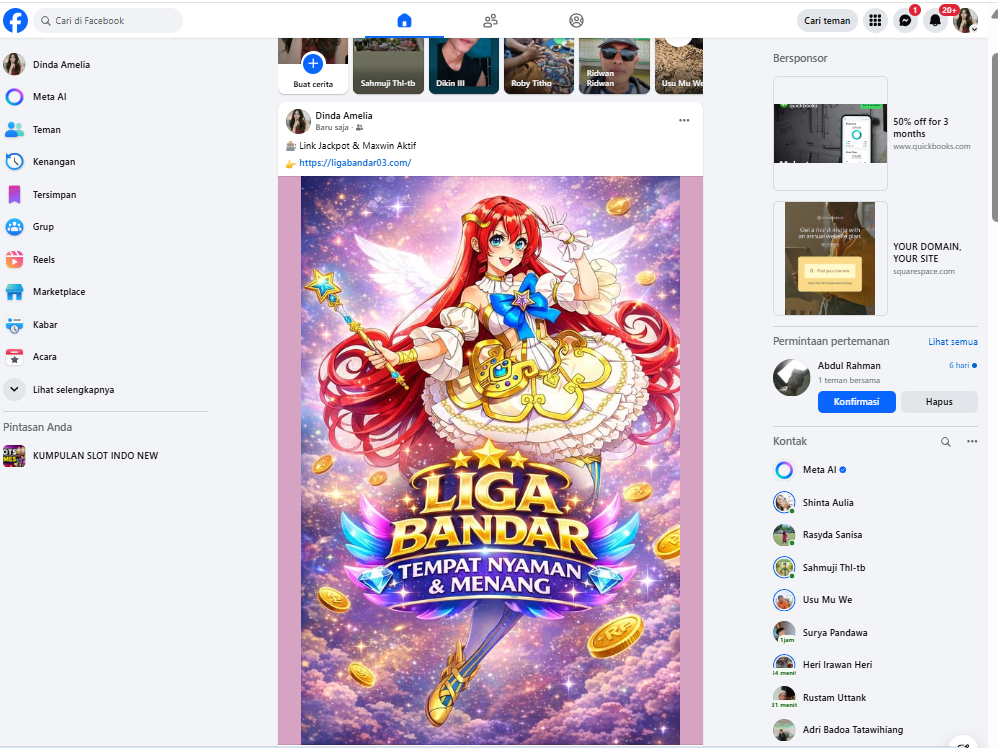Click the Cari teman button
Image resolution: width=998 pixels, height=748 pixels.
pos(827,20)
